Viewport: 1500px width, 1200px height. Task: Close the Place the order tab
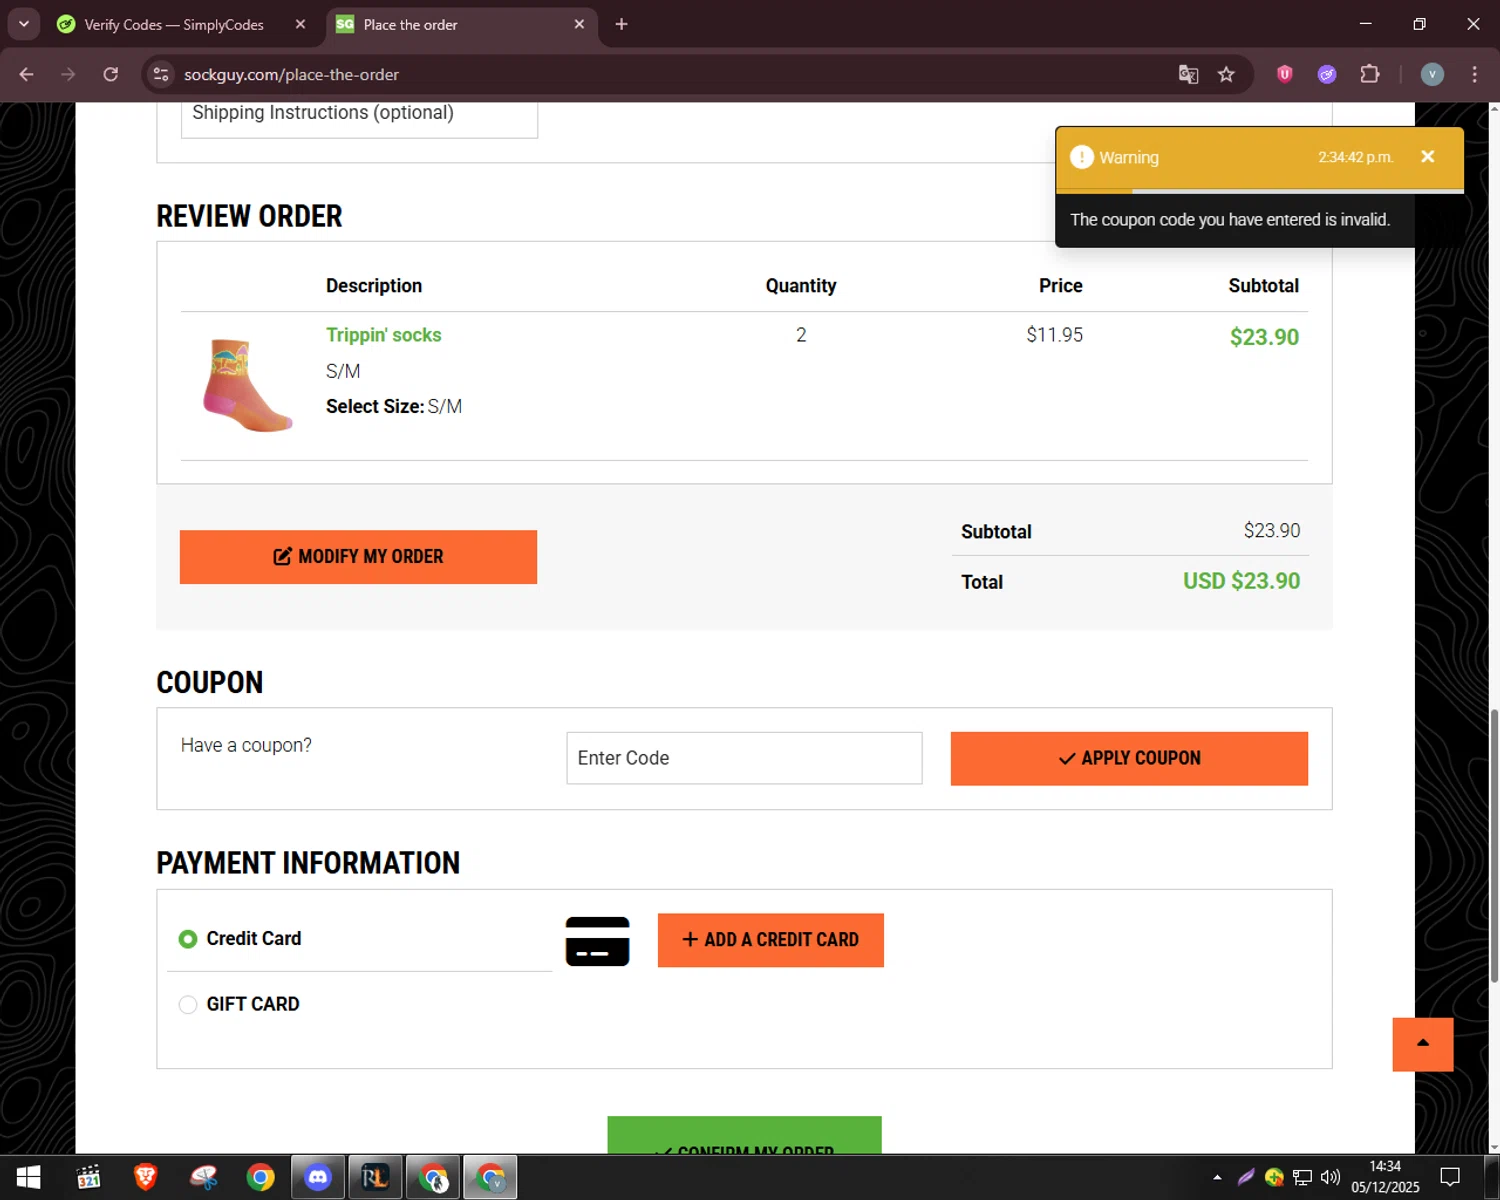click(579, 24)
